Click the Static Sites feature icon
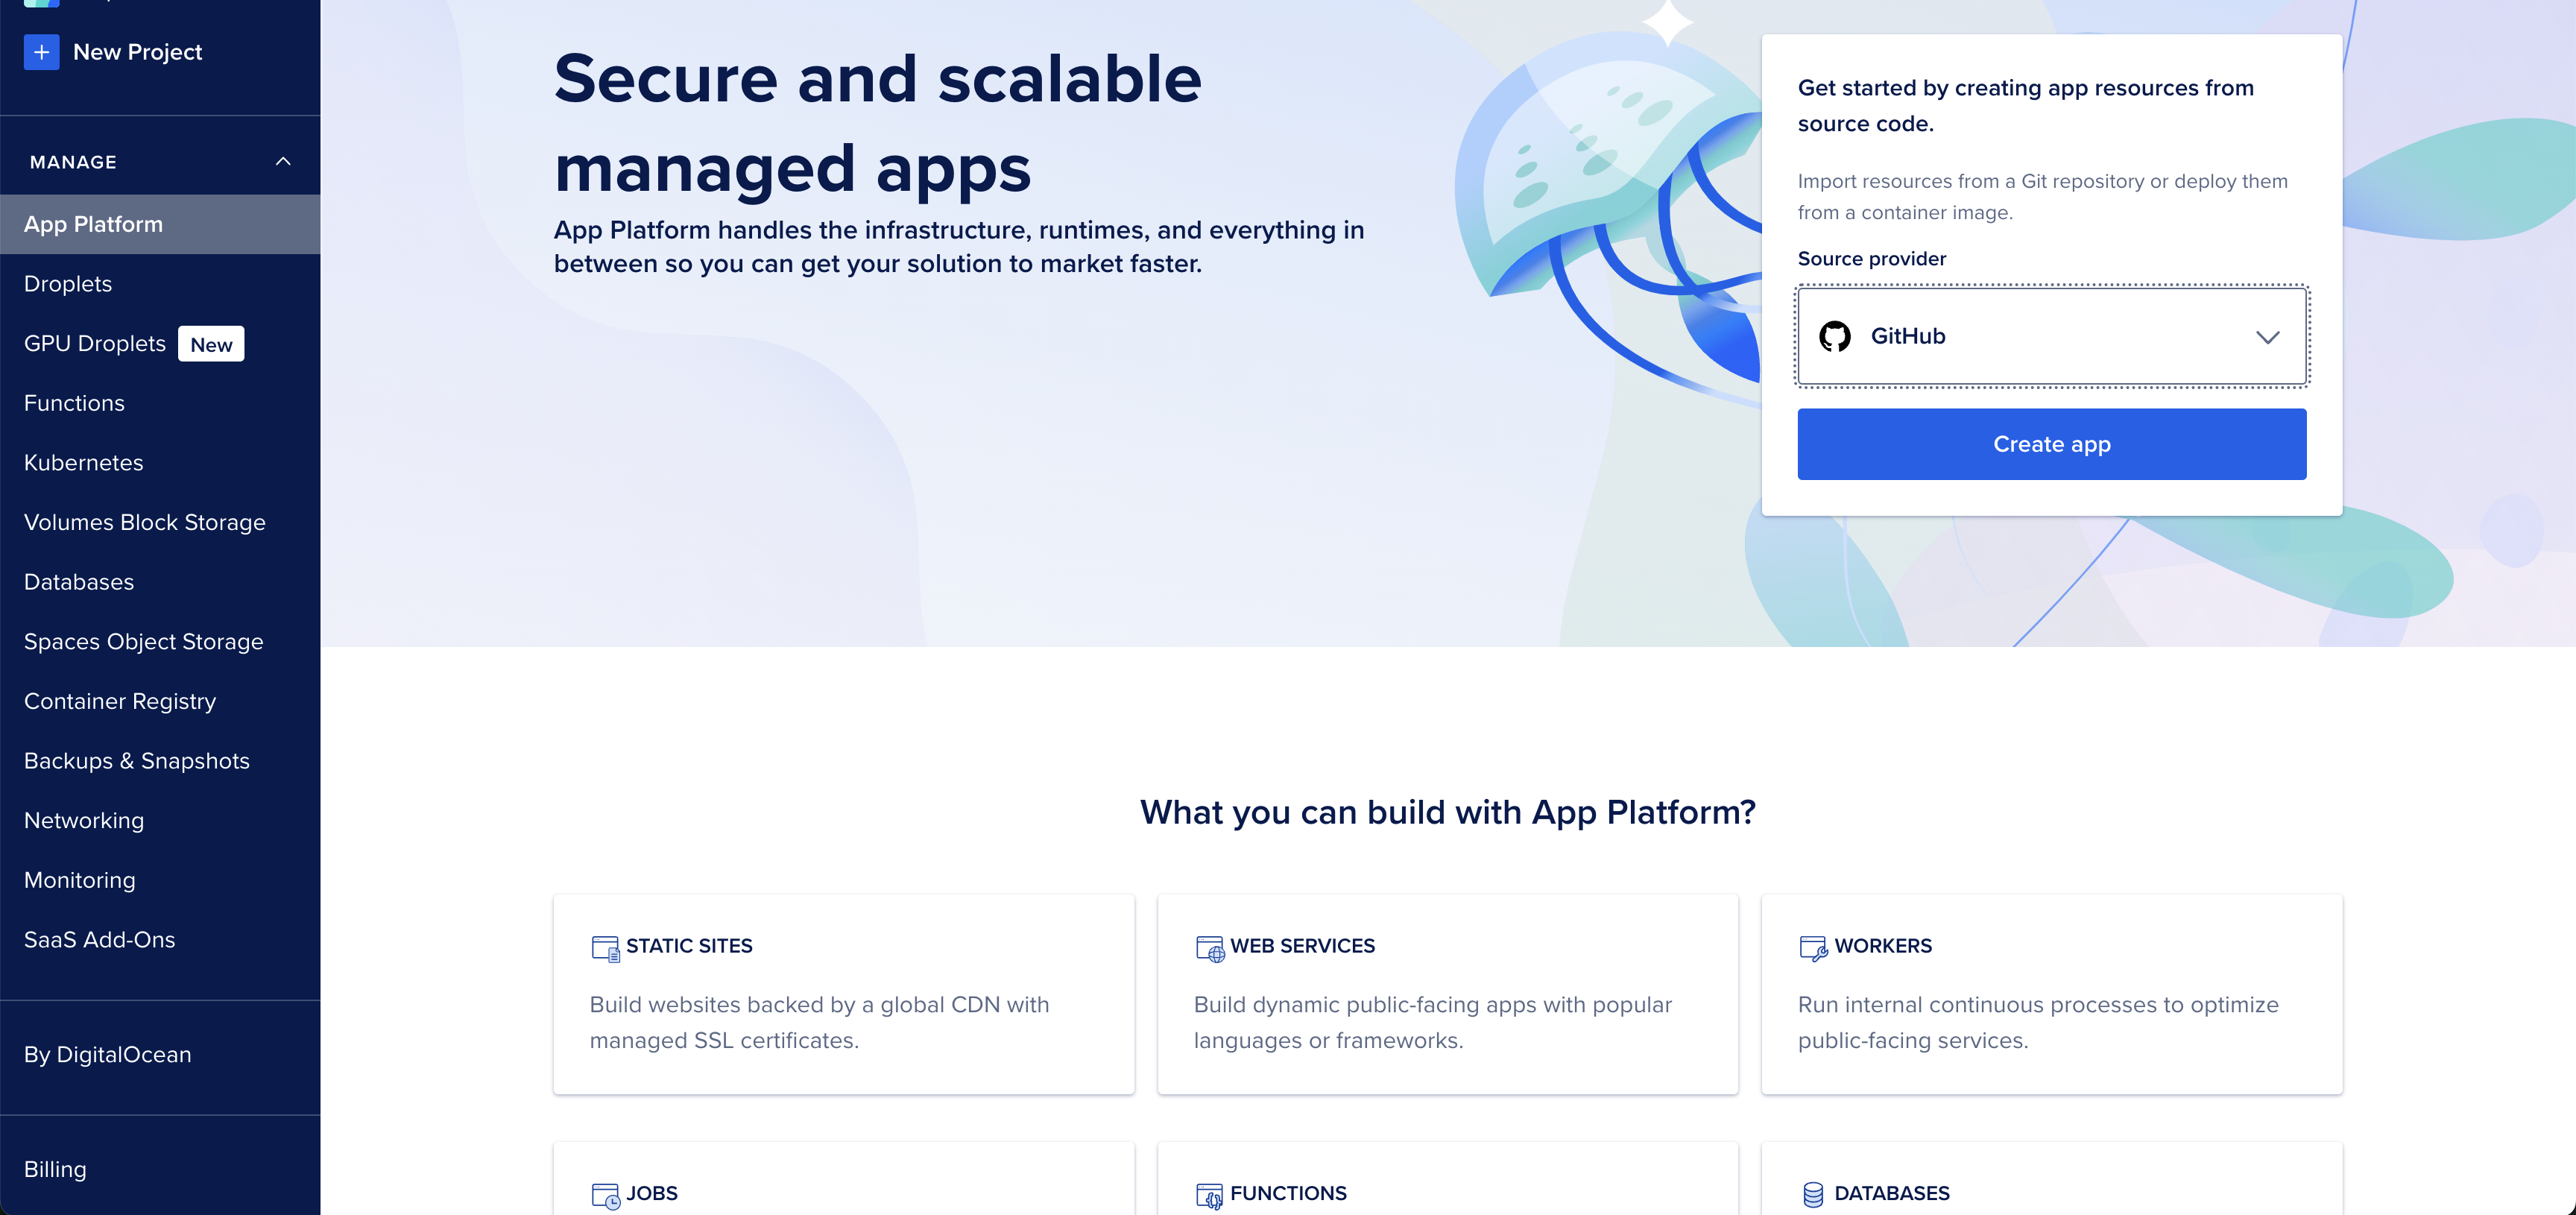This screenshot has width=2576, height=1215. (604, 946)
